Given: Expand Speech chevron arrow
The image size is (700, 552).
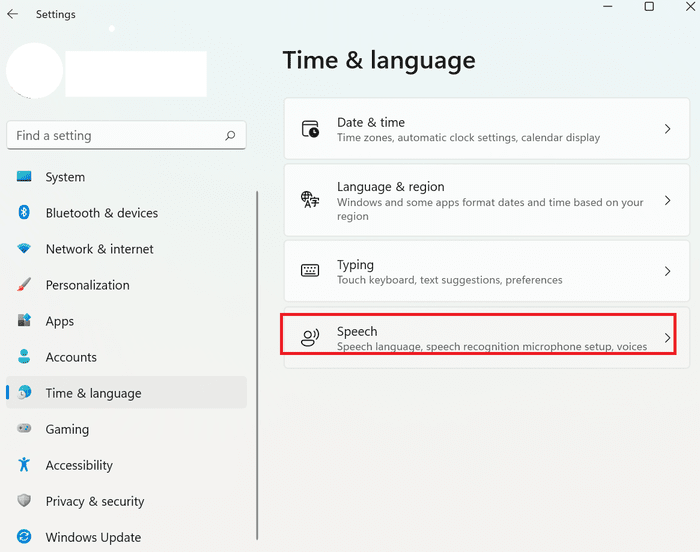Looking at the screenshot, I should (667, 338).
